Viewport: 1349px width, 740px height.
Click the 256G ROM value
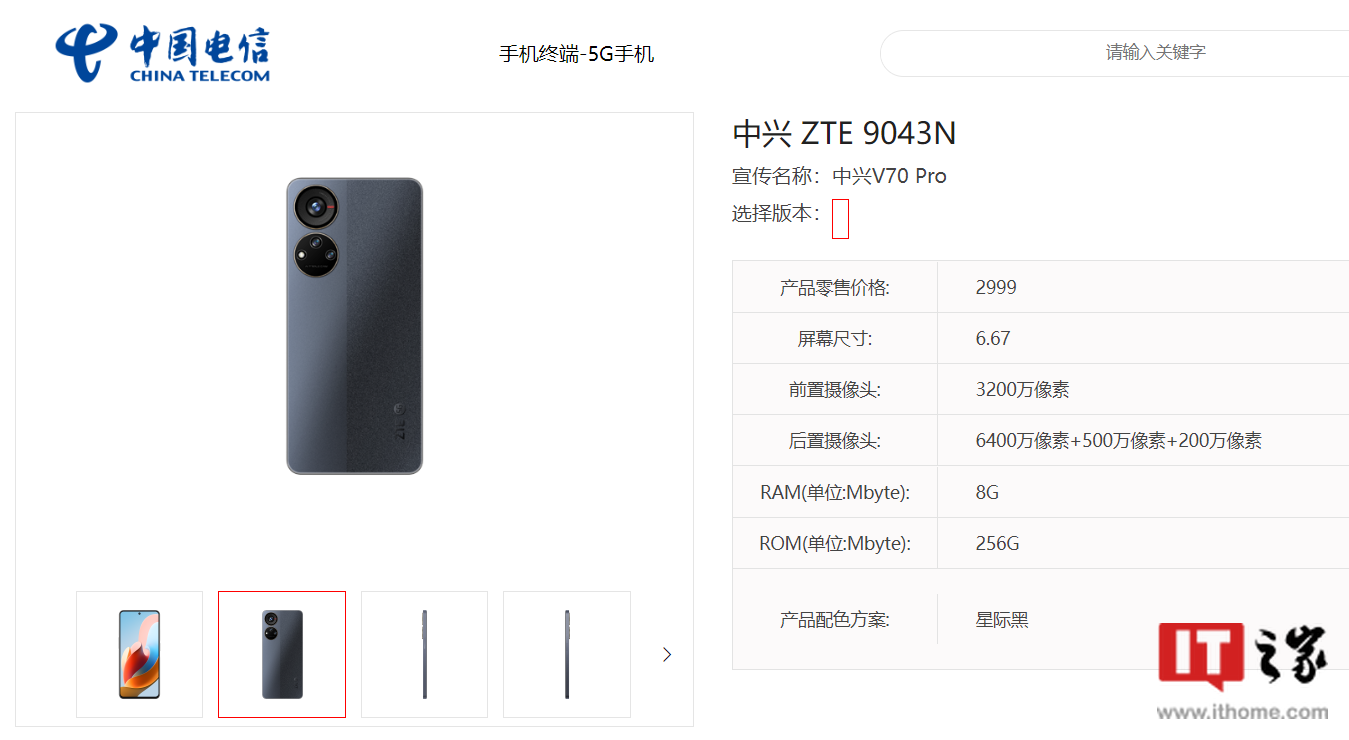coord(997,543)
